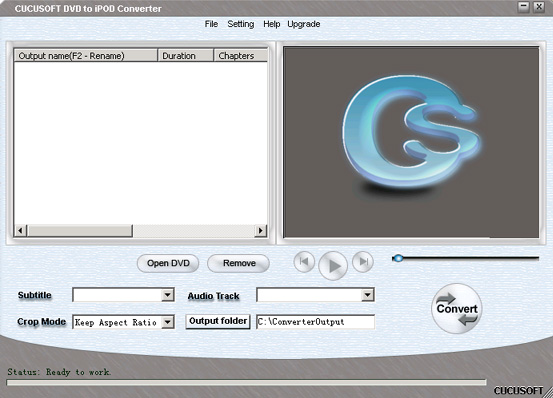Click the Remove button
The width and height of the screenshot is (553, 398).
pos(239,263)
